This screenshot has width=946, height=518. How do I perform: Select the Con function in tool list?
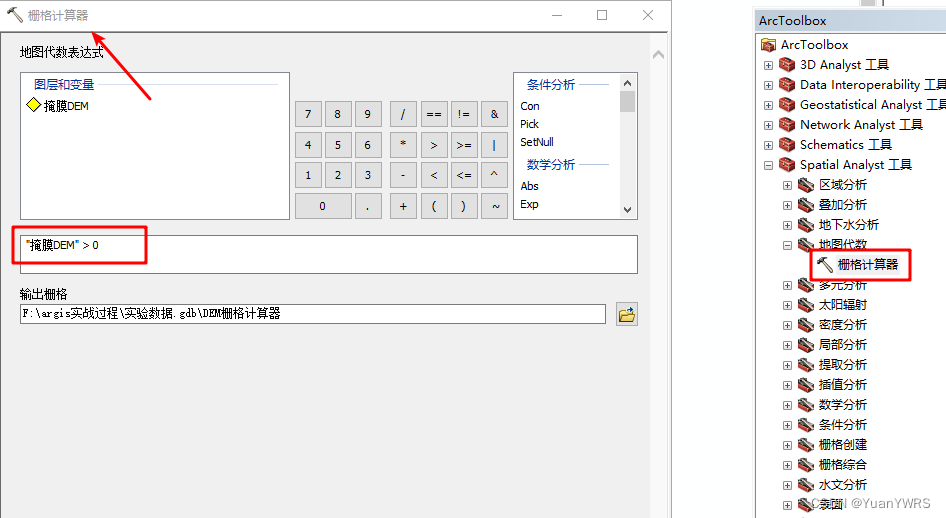click(530, 106)
